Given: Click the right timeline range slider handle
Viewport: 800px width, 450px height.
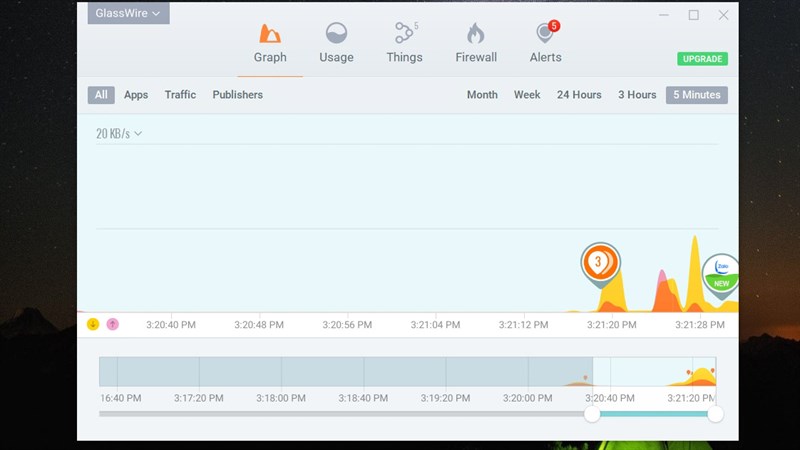Looking at the screenshot, I should pos(715,414).
